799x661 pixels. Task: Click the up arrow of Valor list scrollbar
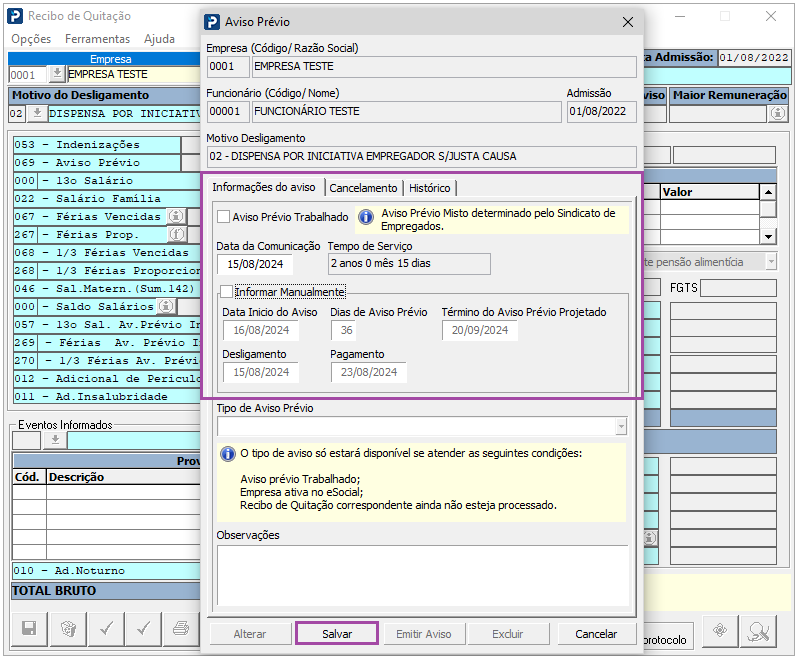click(768, 192)
